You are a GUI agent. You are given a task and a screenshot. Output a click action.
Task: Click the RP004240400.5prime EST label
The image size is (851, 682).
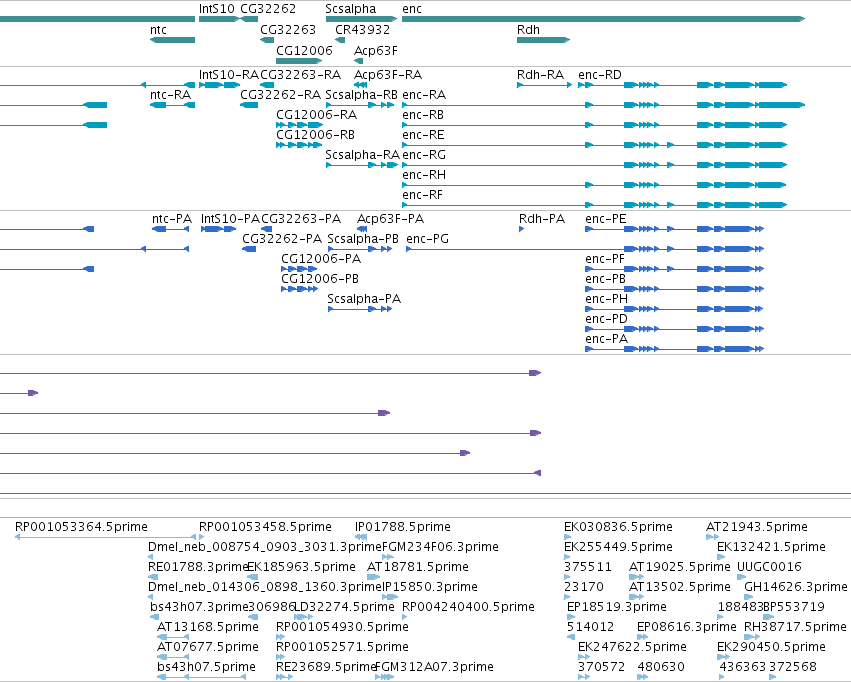(x=468, y=608)
